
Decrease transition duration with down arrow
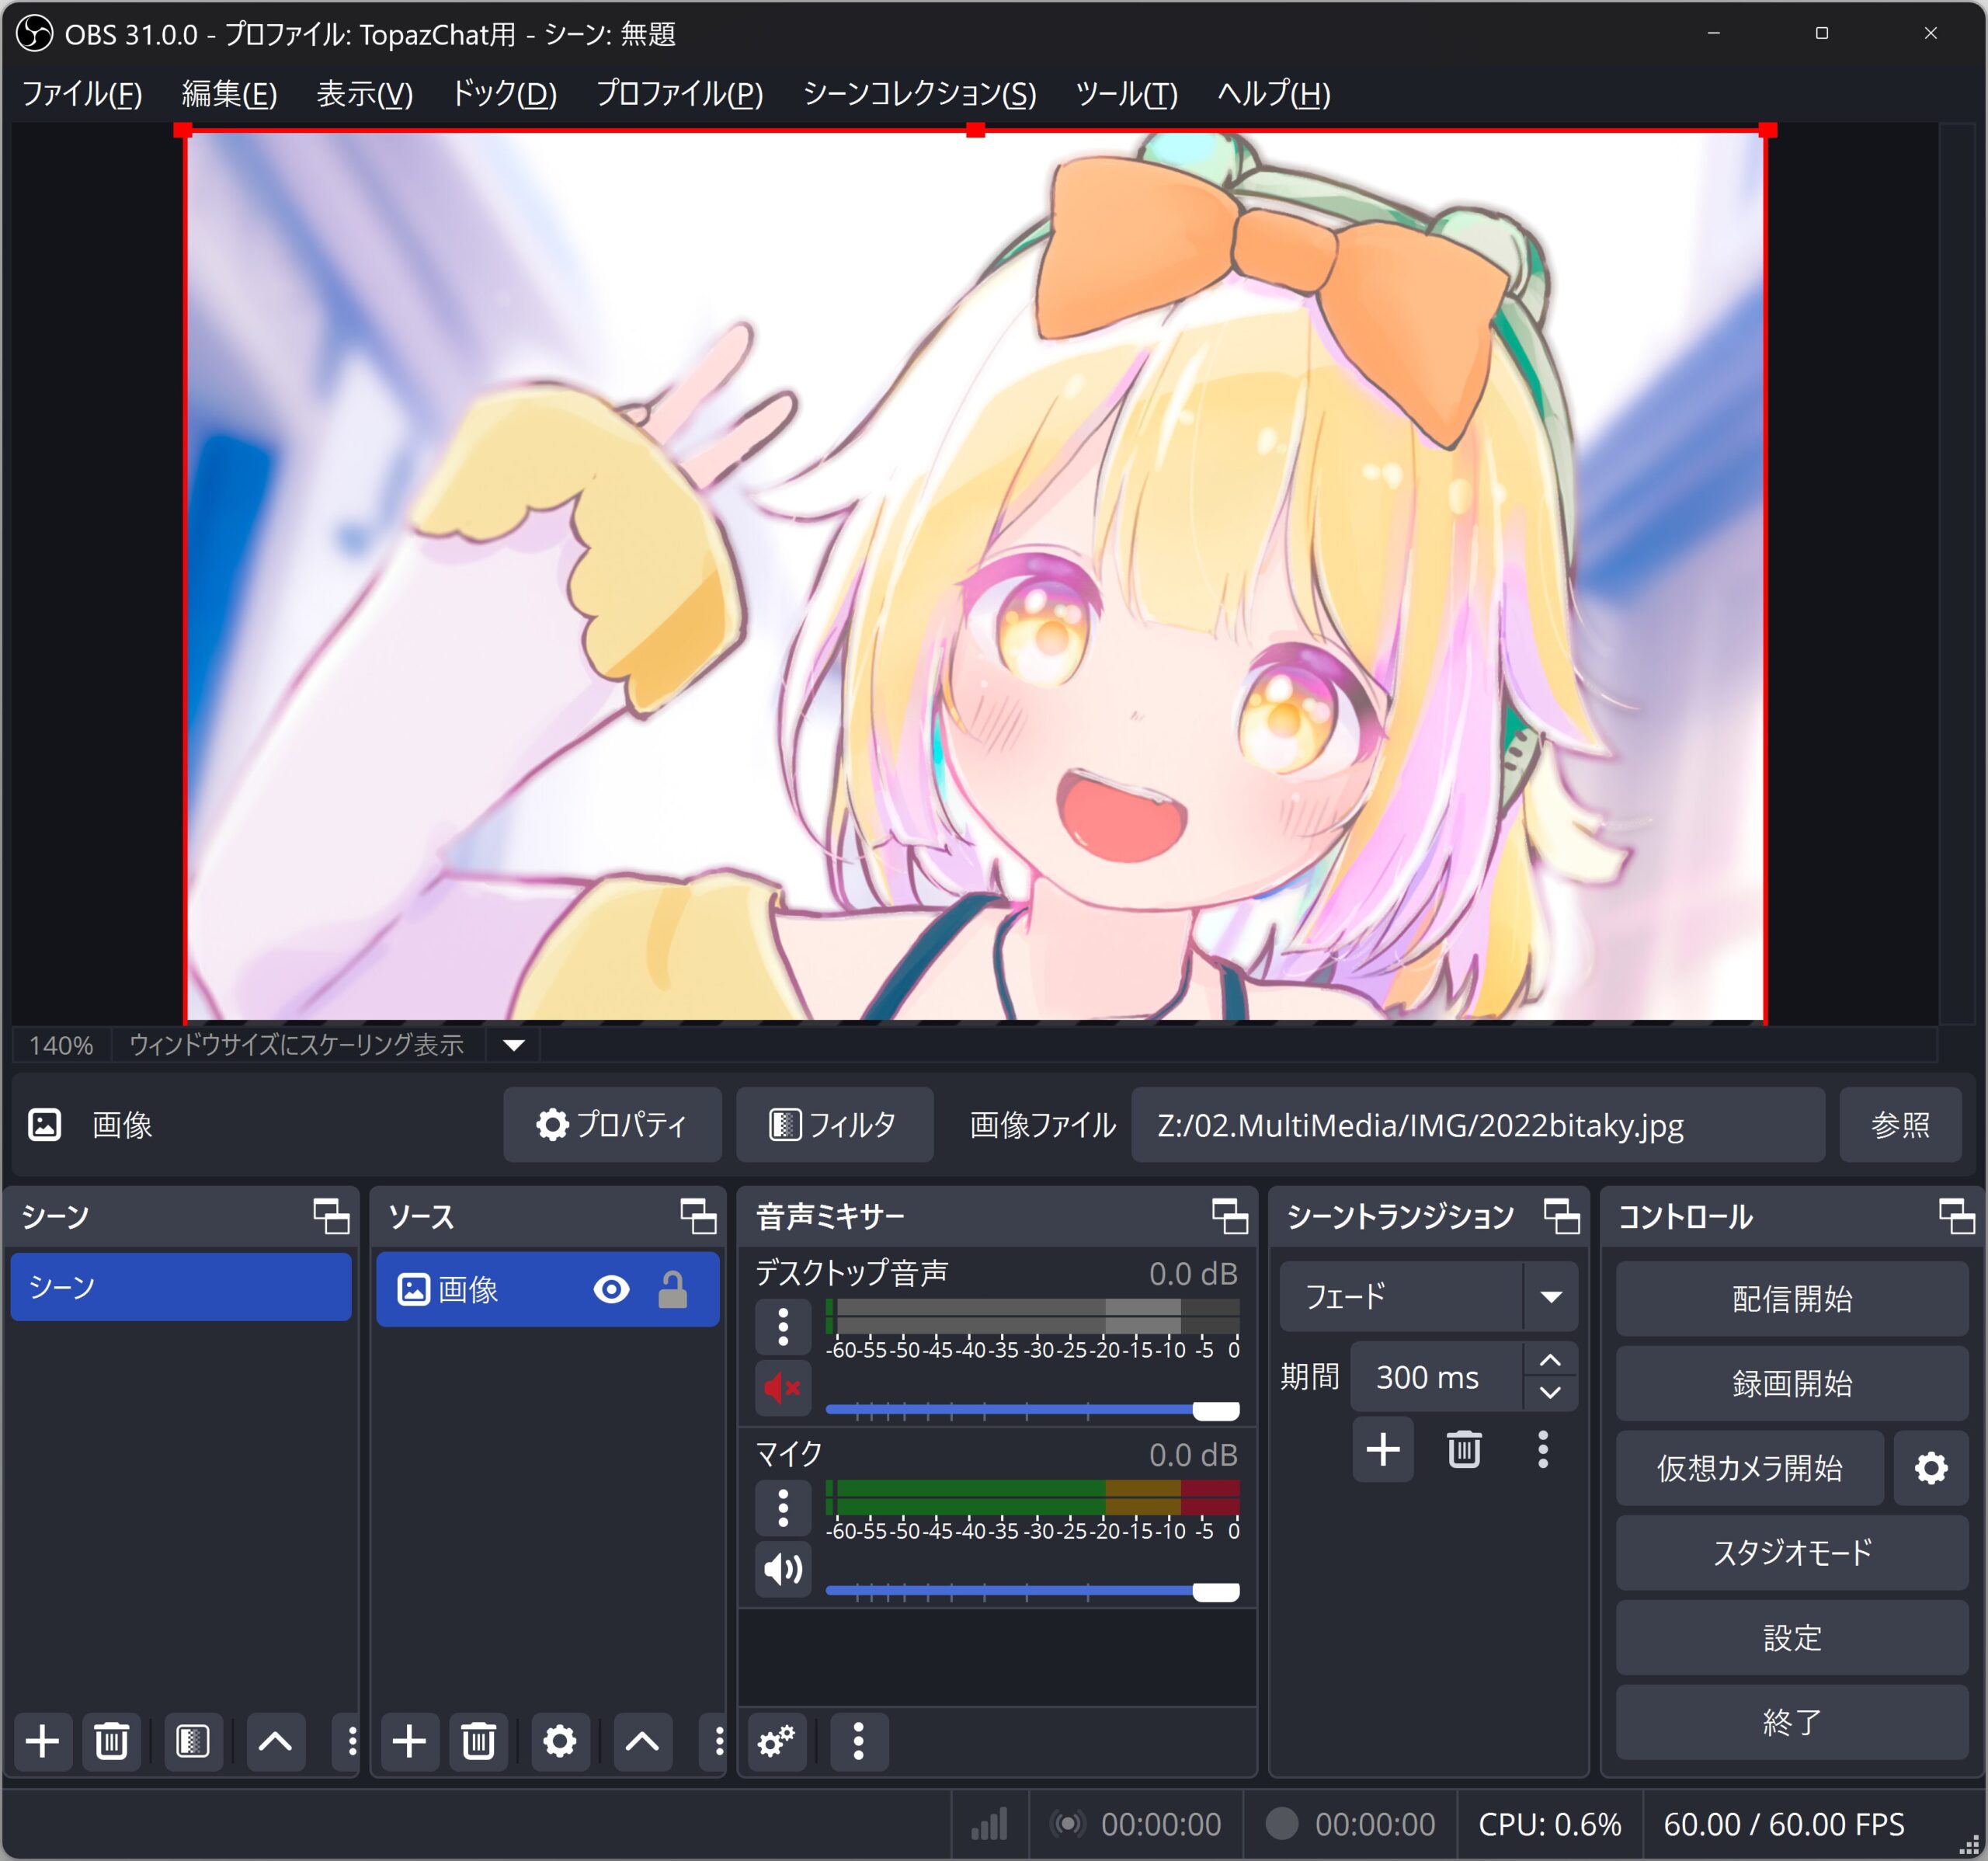(x=1550, y=1393)
